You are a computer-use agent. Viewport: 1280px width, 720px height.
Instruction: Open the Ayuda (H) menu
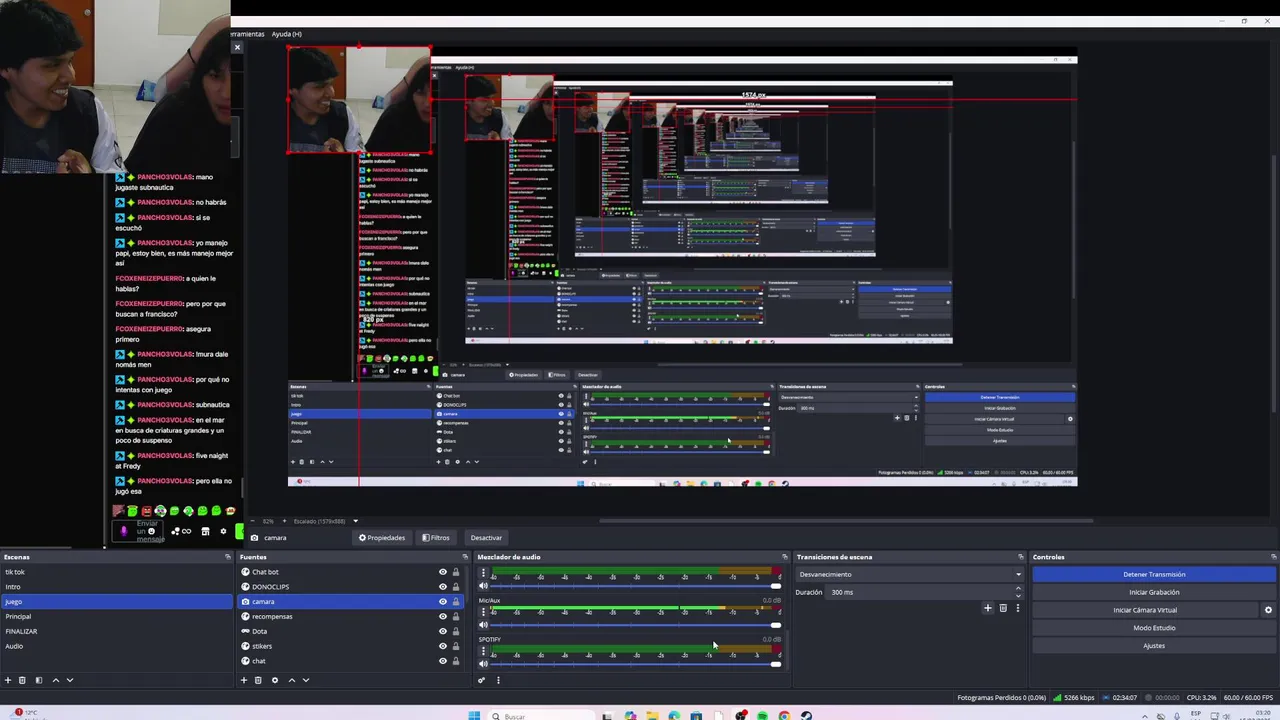coord(286,34)
